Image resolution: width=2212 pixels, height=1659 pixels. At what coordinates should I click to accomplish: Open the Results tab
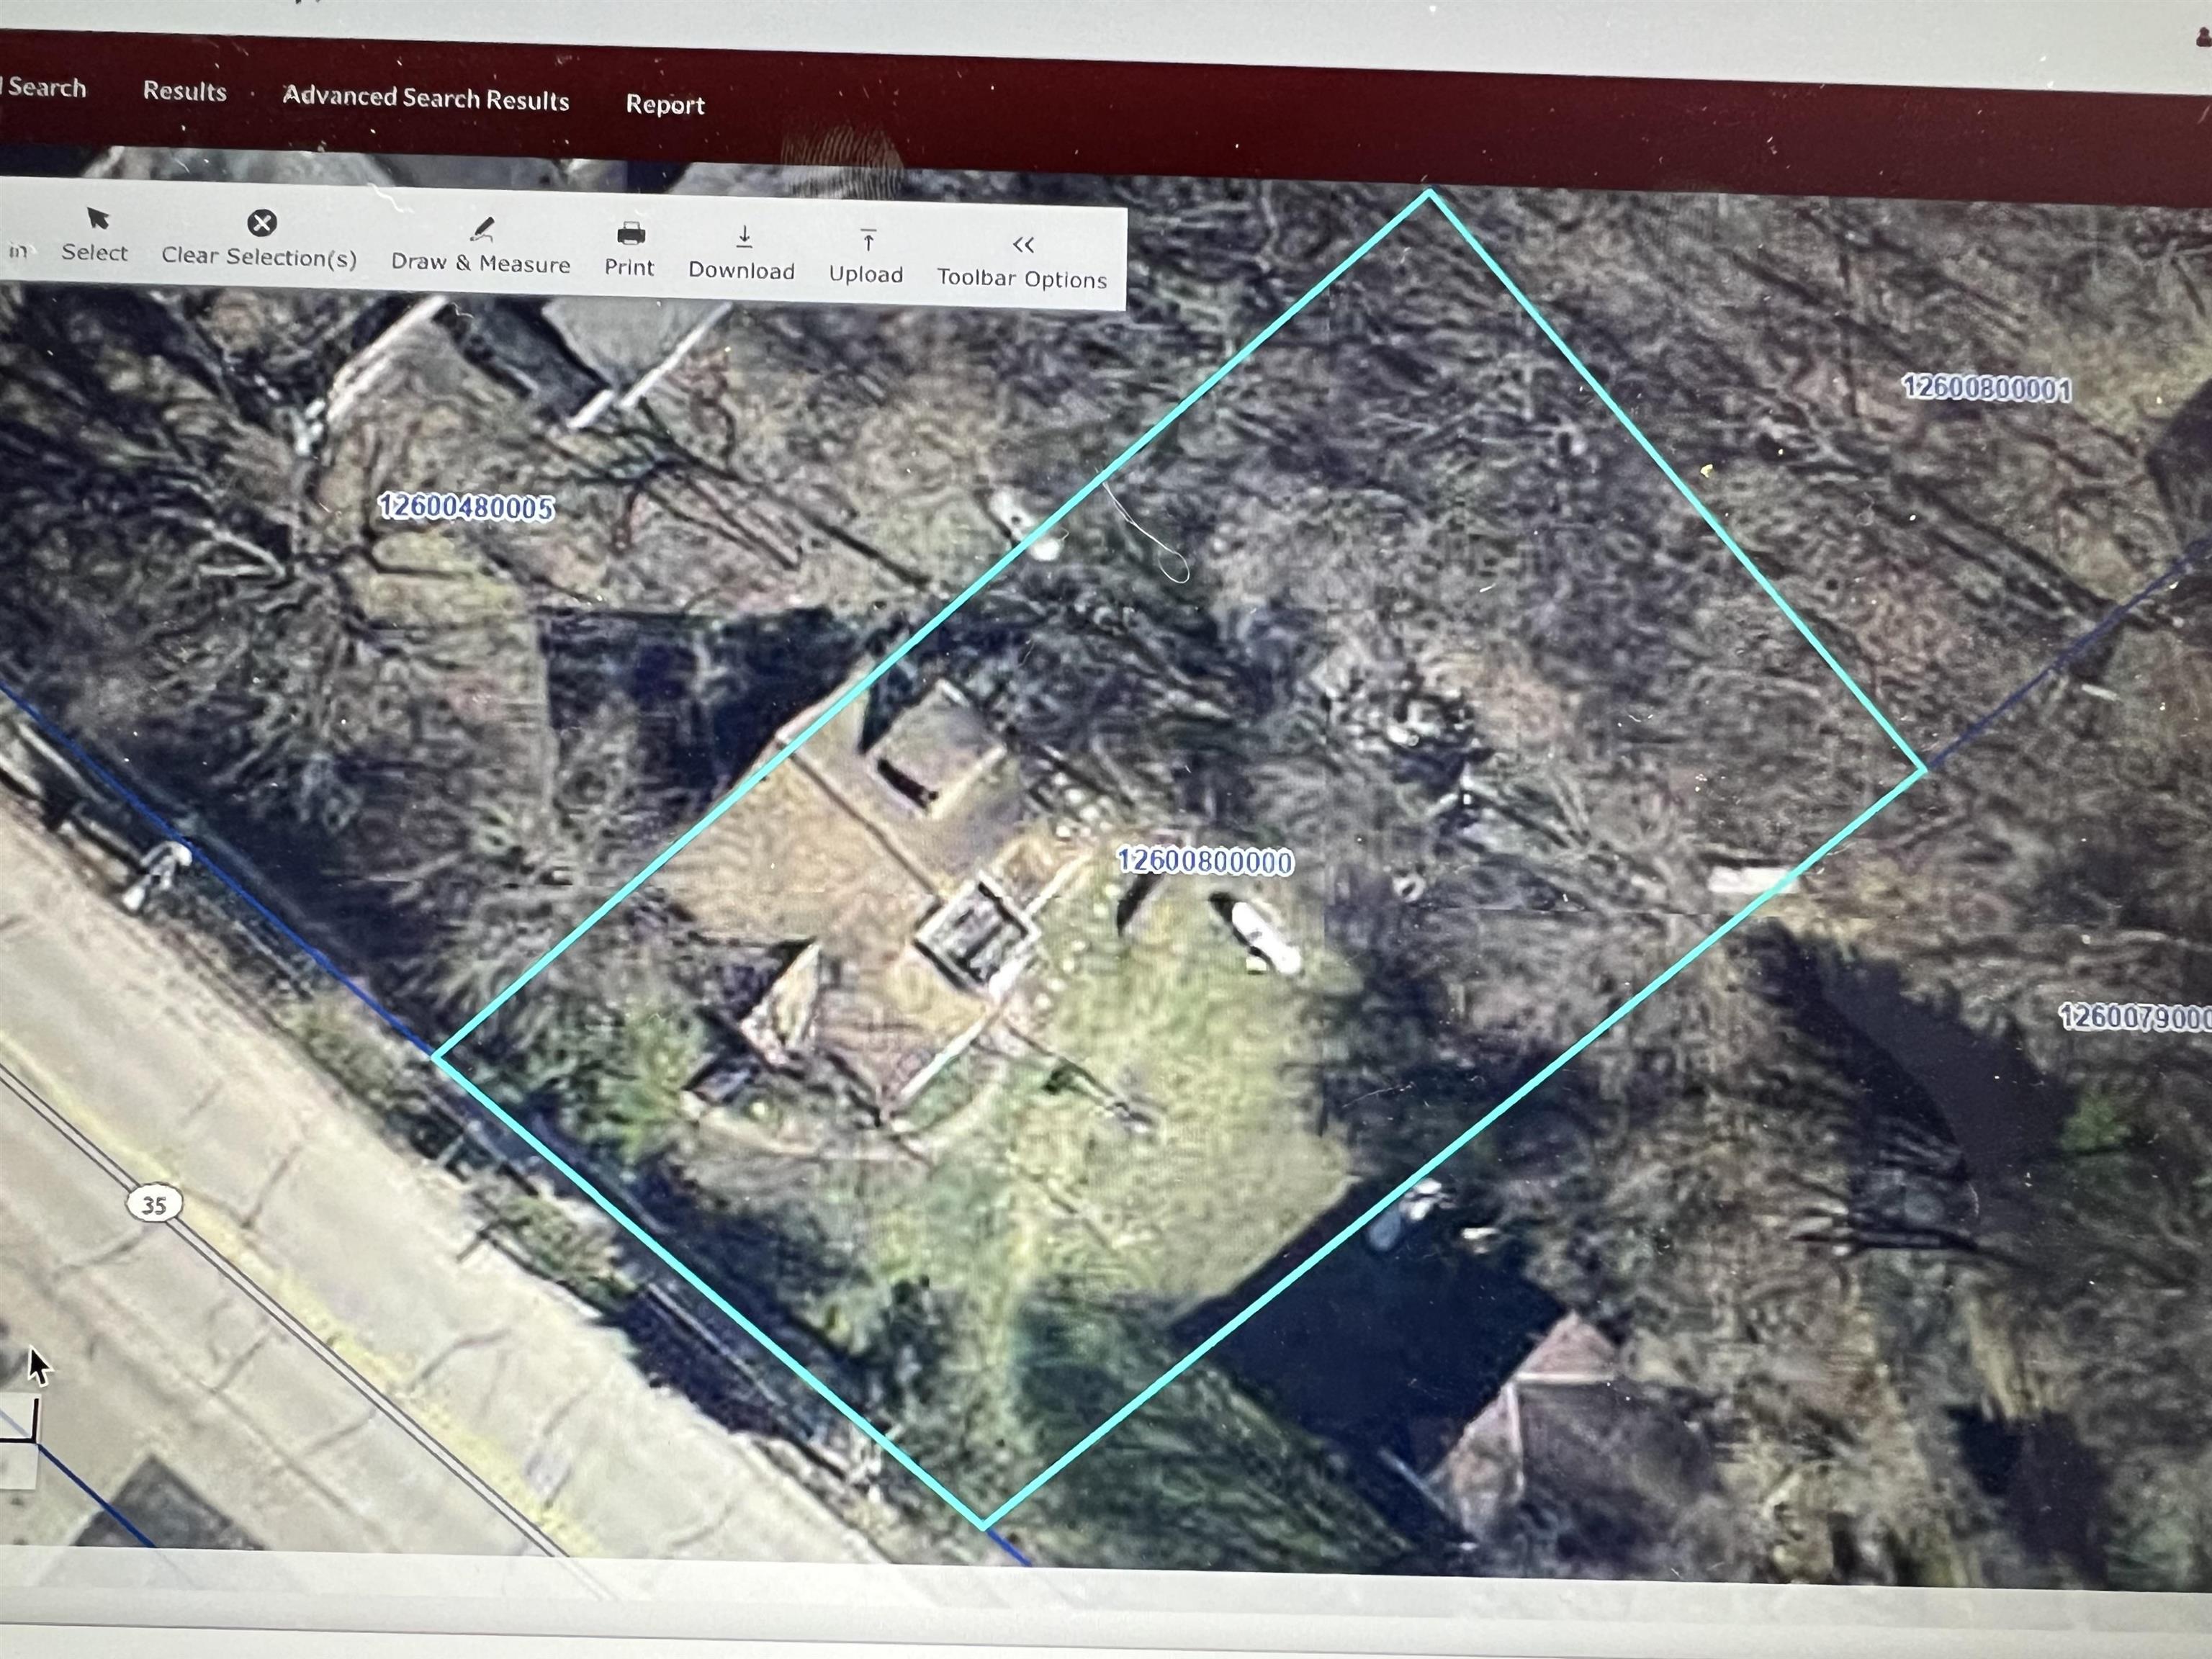185,92
